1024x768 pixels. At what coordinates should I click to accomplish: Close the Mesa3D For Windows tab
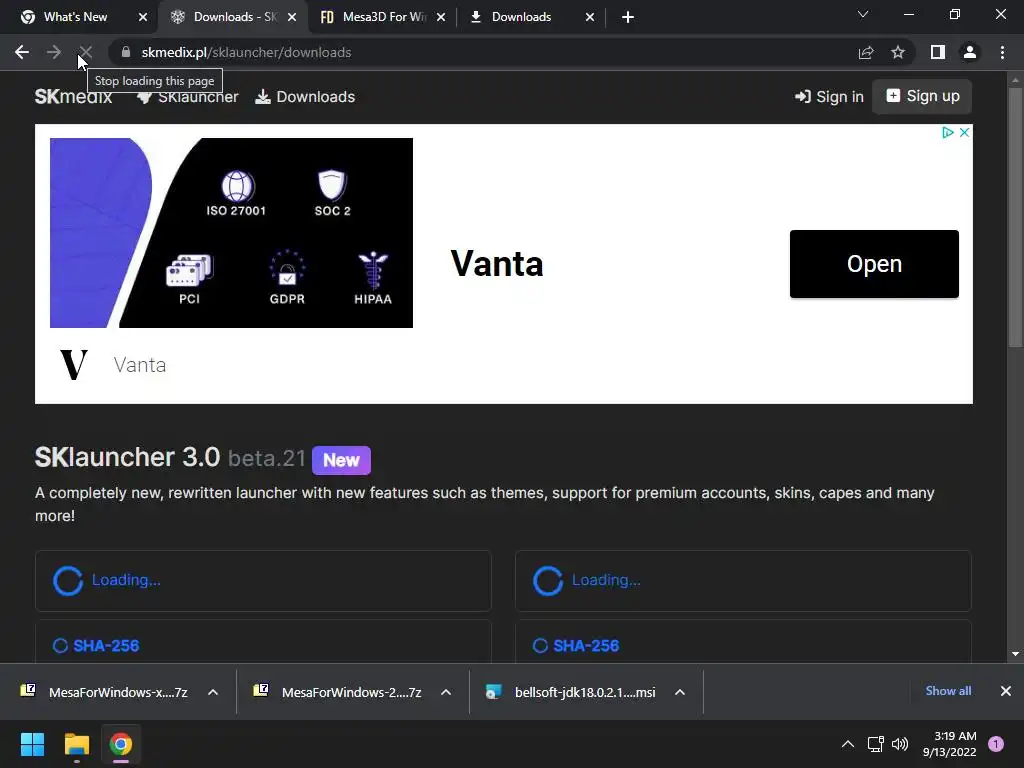click(441, 17)
